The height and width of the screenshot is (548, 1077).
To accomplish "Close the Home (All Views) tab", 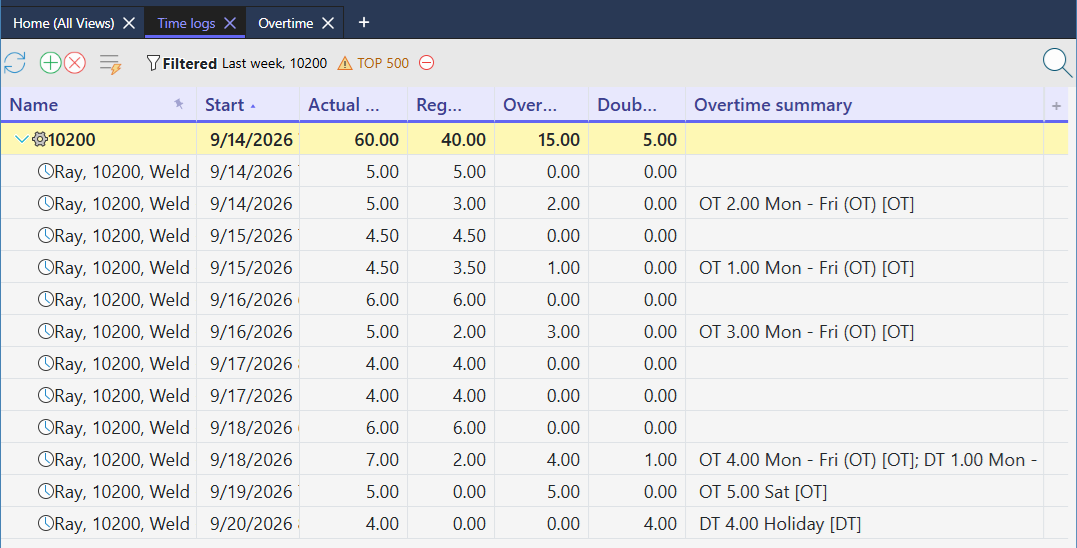I will [x=128, y=23].
